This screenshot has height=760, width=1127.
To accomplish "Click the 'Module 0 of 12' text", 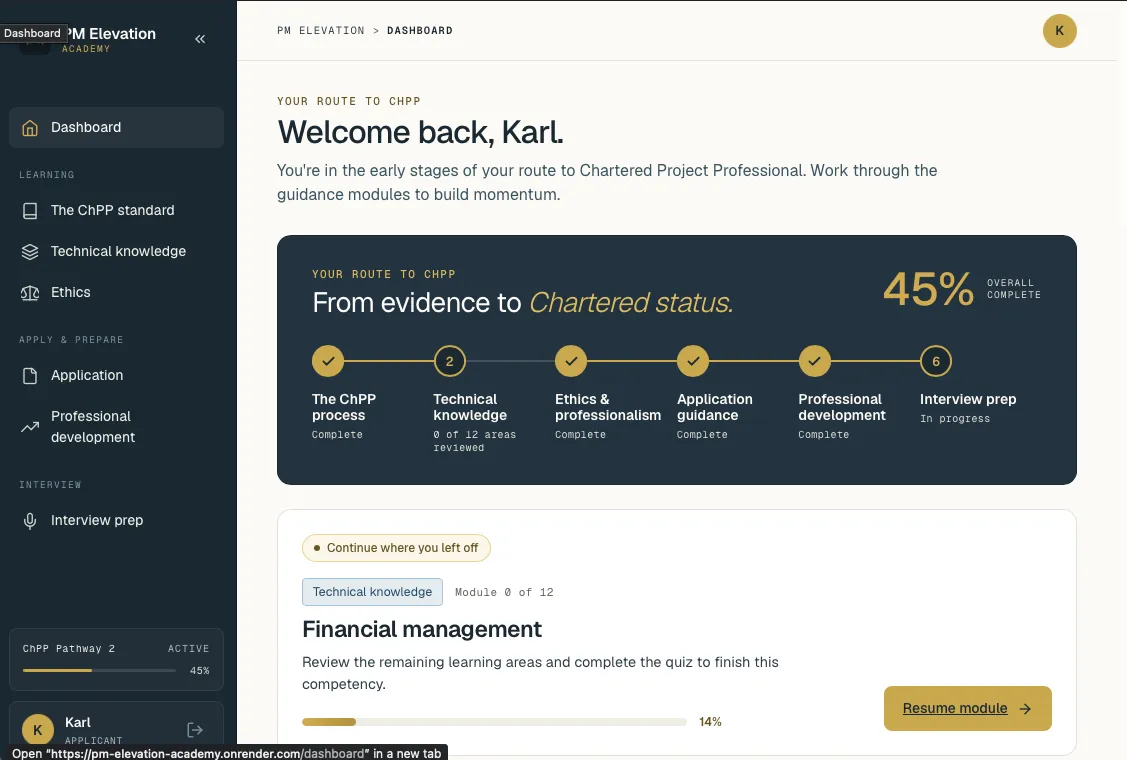I will (x=504, y=592).
